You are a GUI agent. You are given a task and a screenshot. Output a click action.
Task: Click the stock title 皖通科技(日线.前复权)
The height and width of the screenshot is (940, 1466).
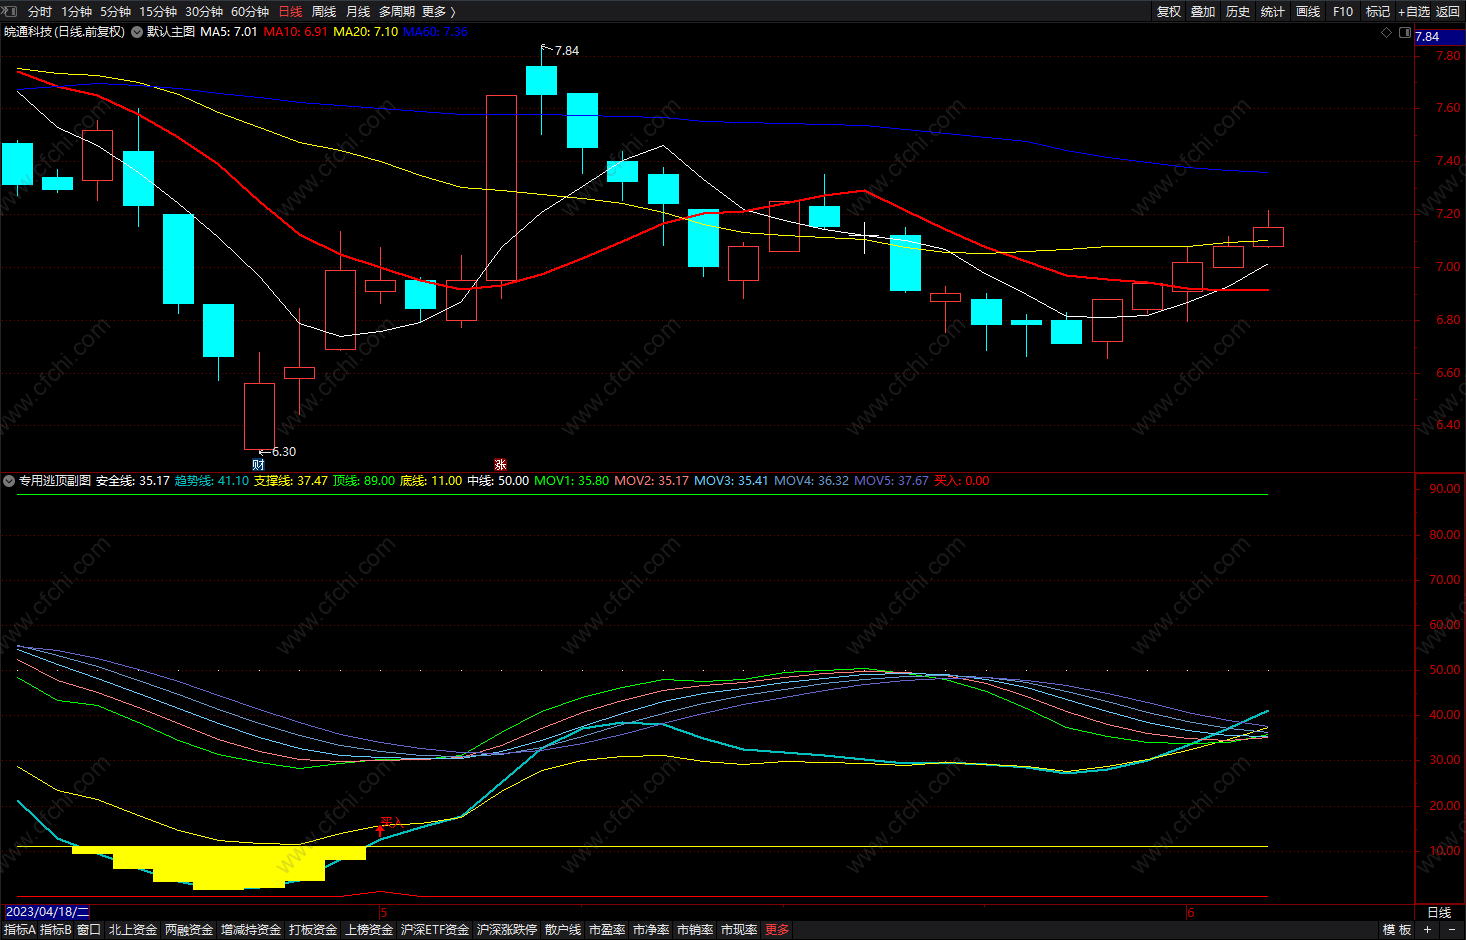click(65, 32)
